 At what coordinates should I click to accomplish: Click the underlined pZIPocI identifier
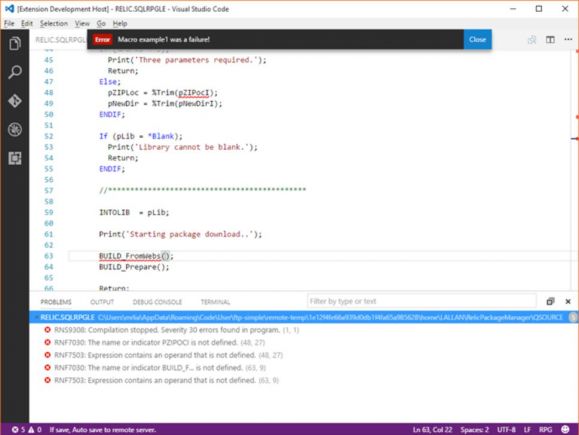tap(194, 92)
